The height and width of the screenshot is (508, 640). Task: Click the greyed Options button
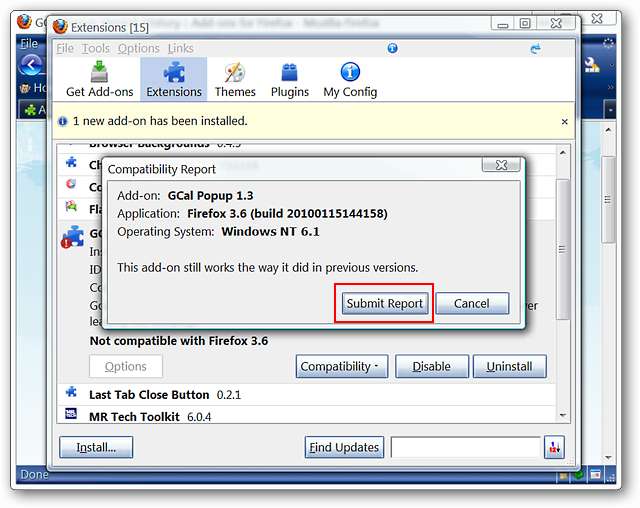pyautogui.click(x=126, y=366)
